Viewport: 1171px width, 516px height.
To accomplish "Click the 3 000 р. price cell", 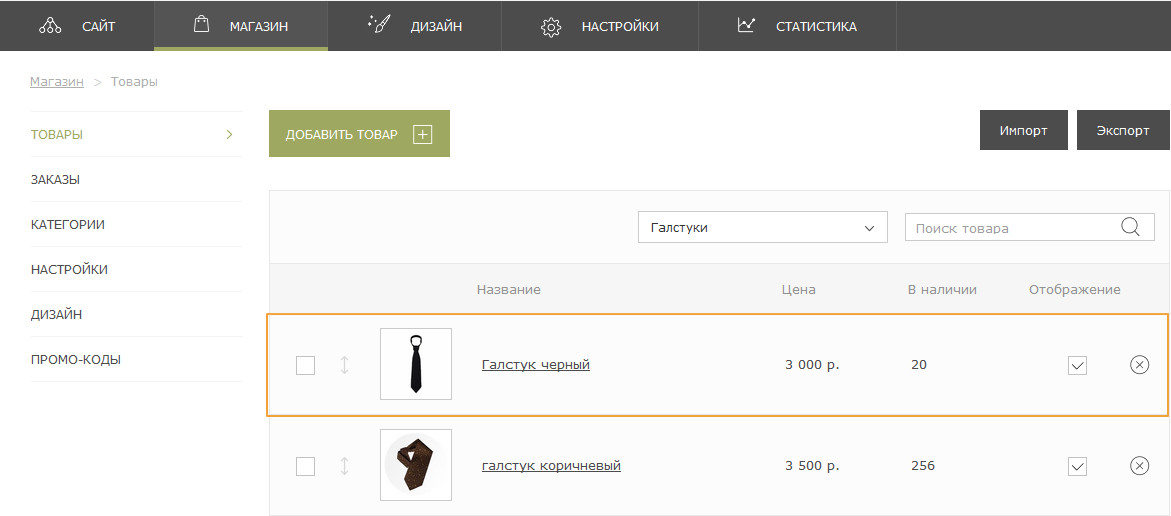I will [x=813, y=364].
